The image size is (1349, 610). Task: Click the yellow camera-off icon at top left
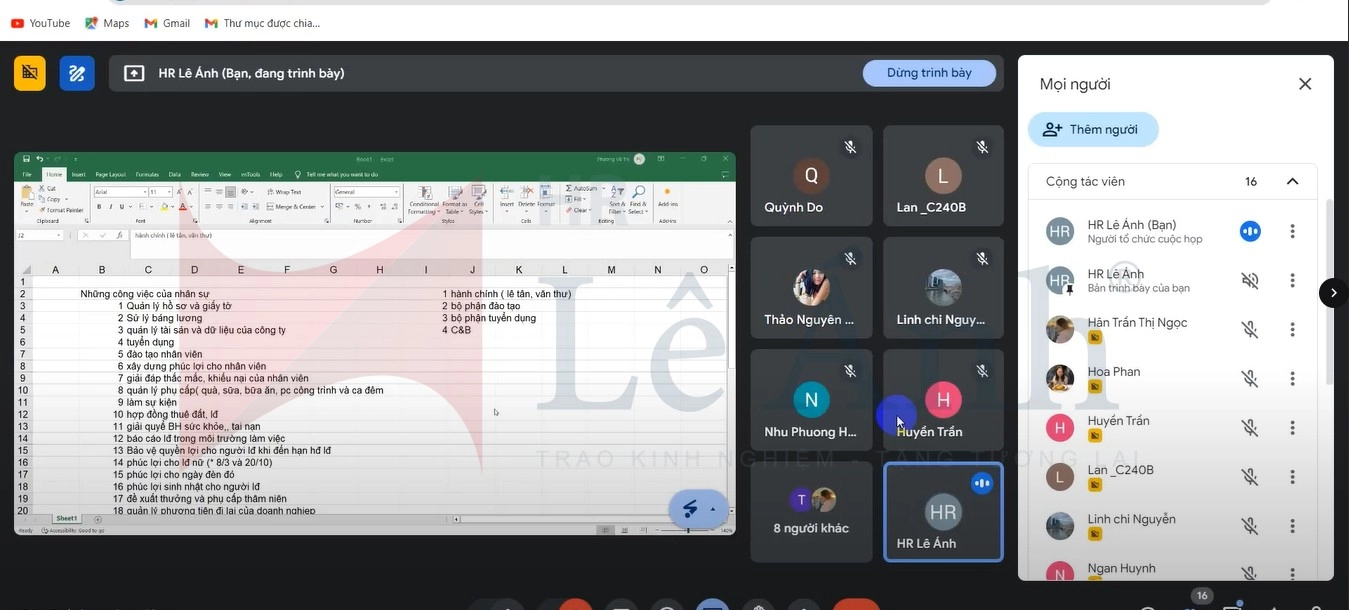coord(30,73)
